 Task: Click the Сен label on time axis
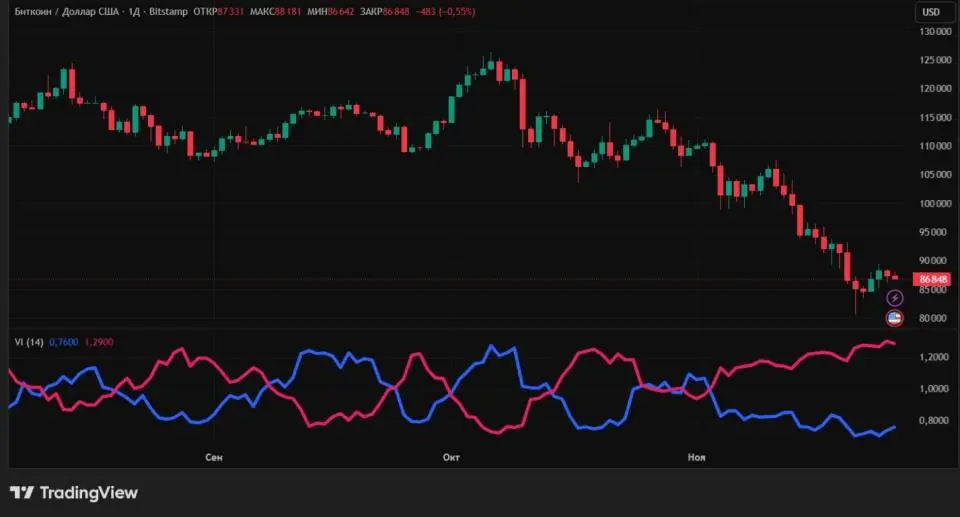213,457
